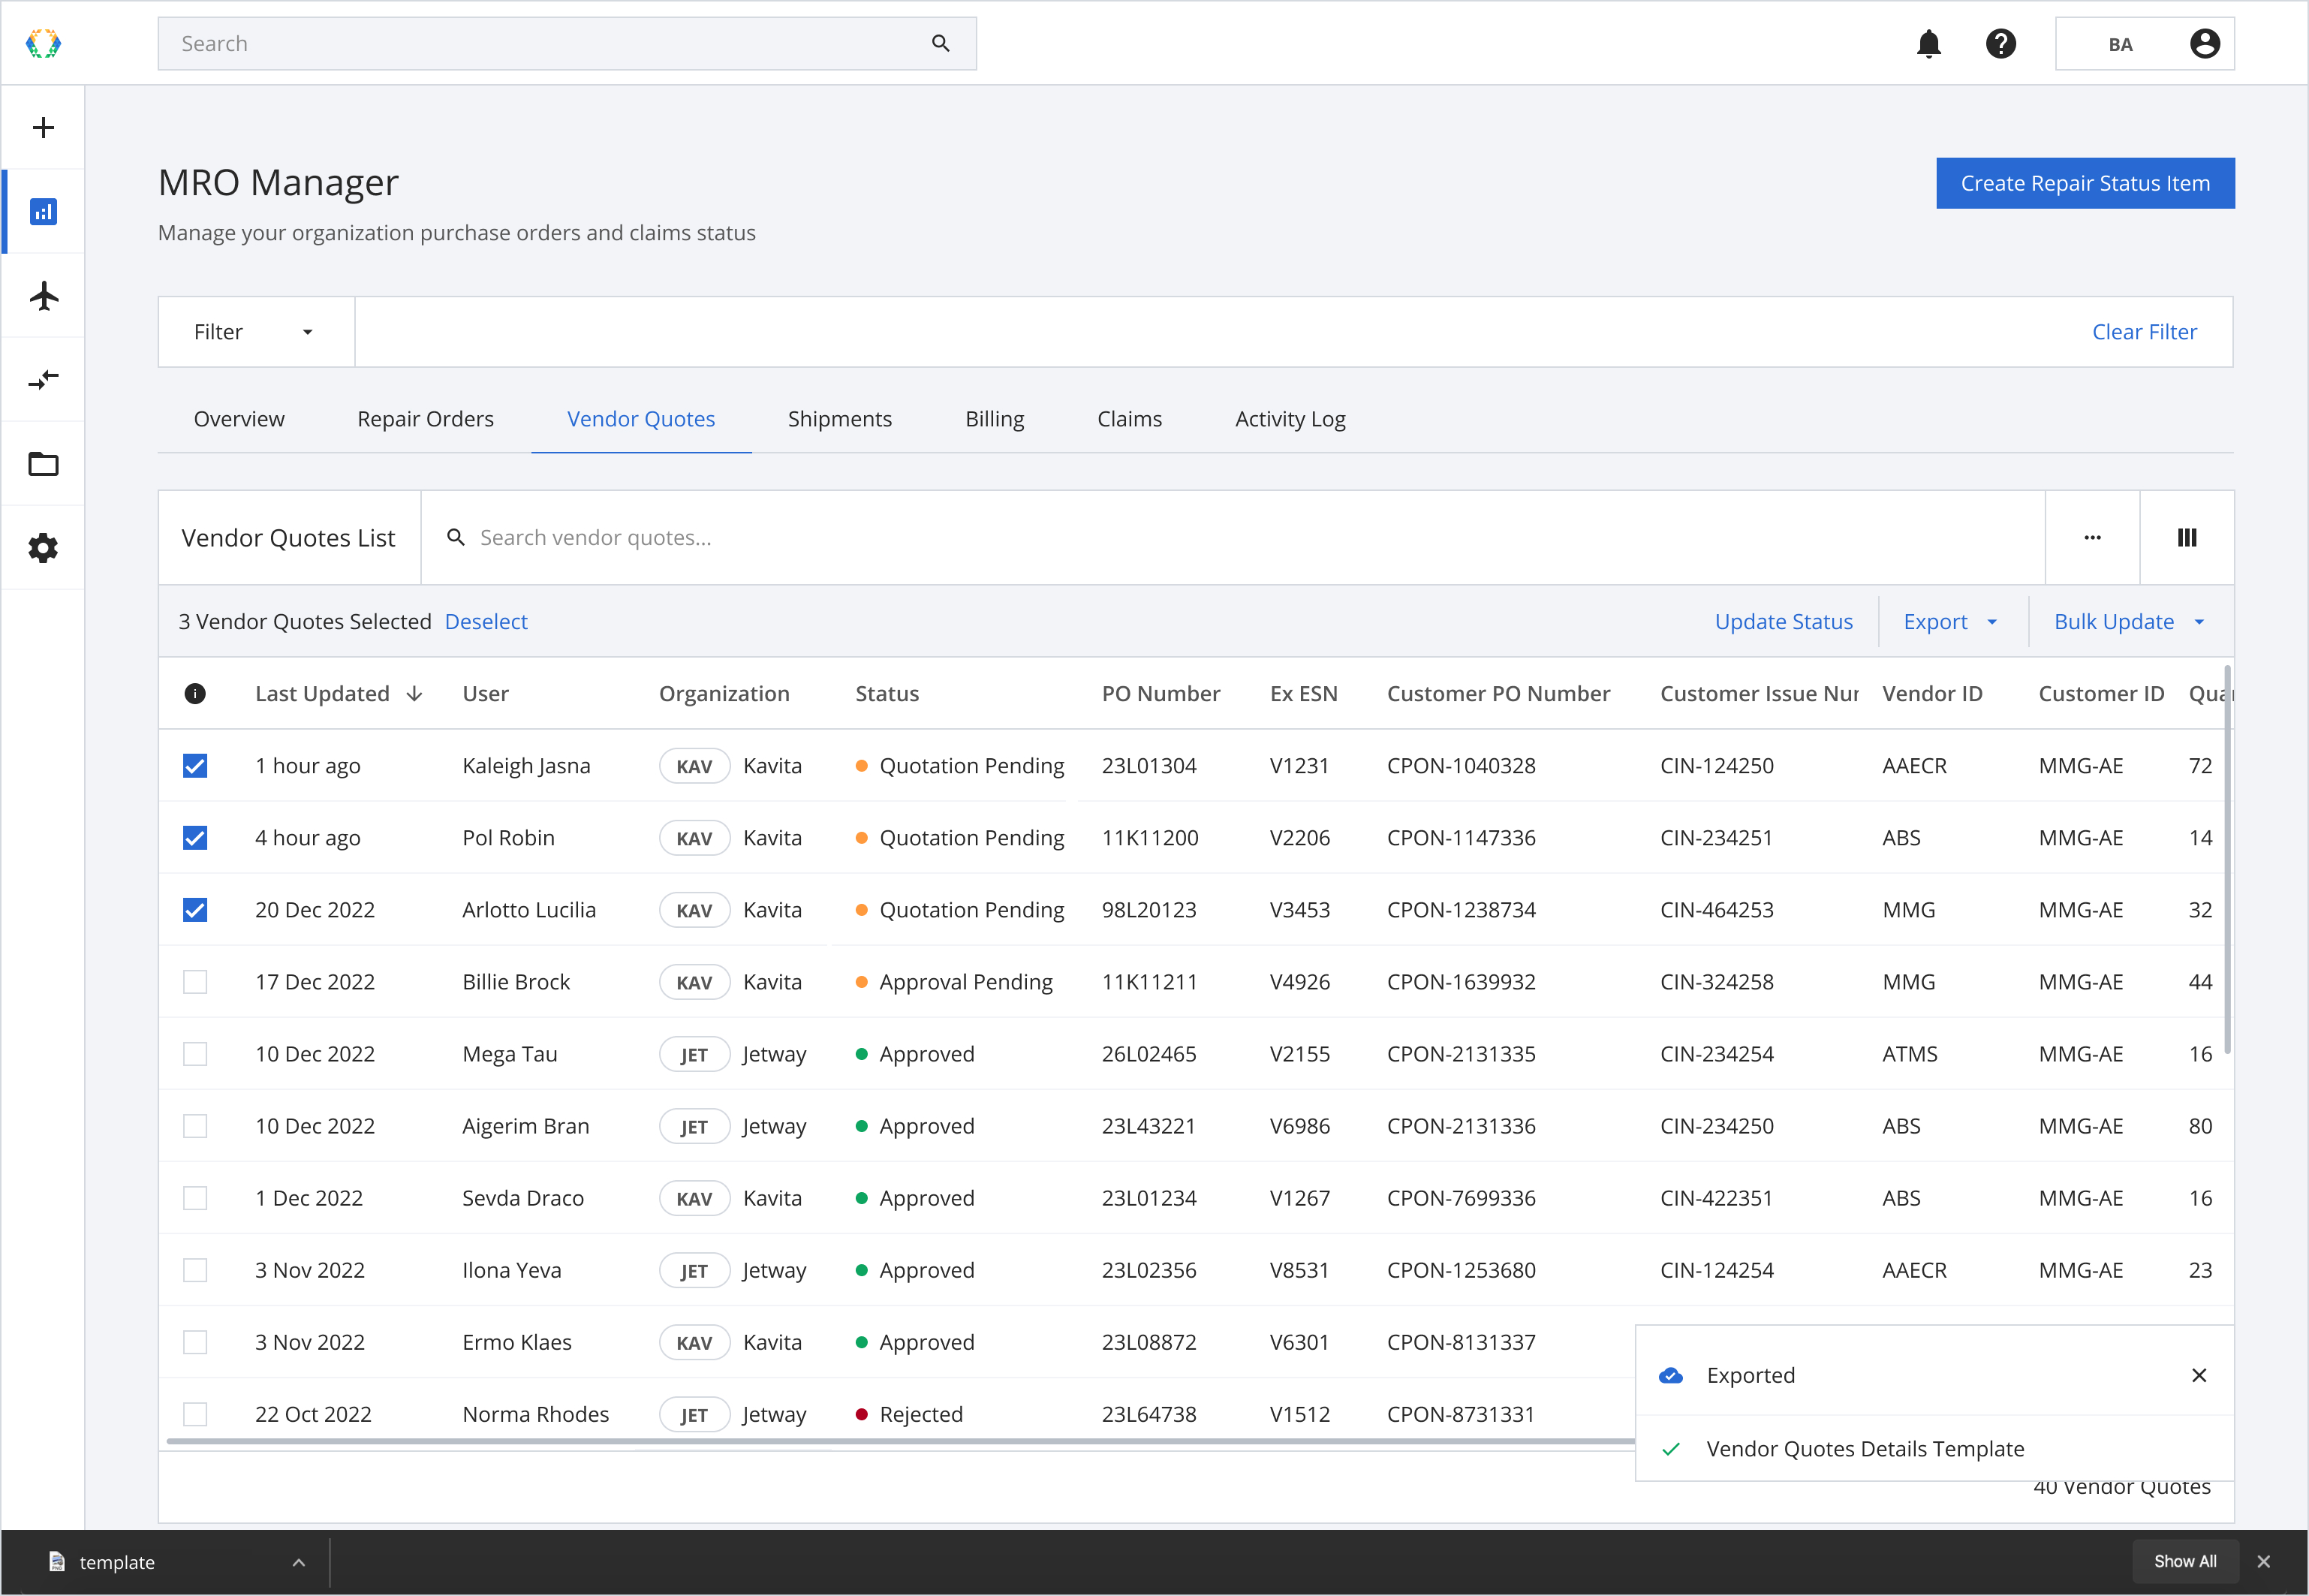Click the Deselect link
2309x1596 pixels.
click(486, 622)
